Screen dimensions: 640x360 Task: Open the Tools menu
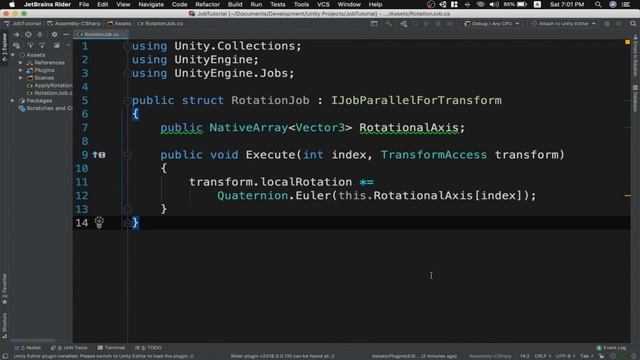tap(301, 4)
